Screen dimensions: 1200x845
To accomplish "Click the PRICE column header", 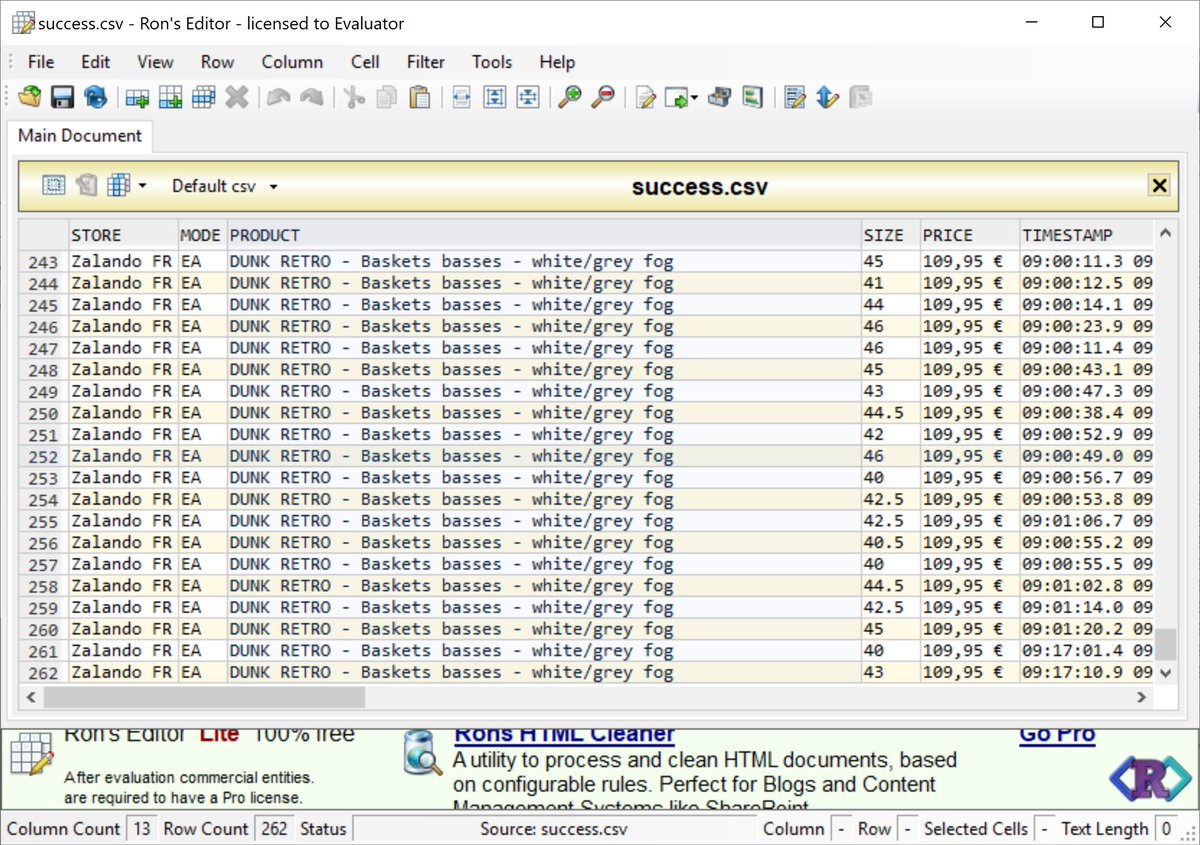I will 970,235.
